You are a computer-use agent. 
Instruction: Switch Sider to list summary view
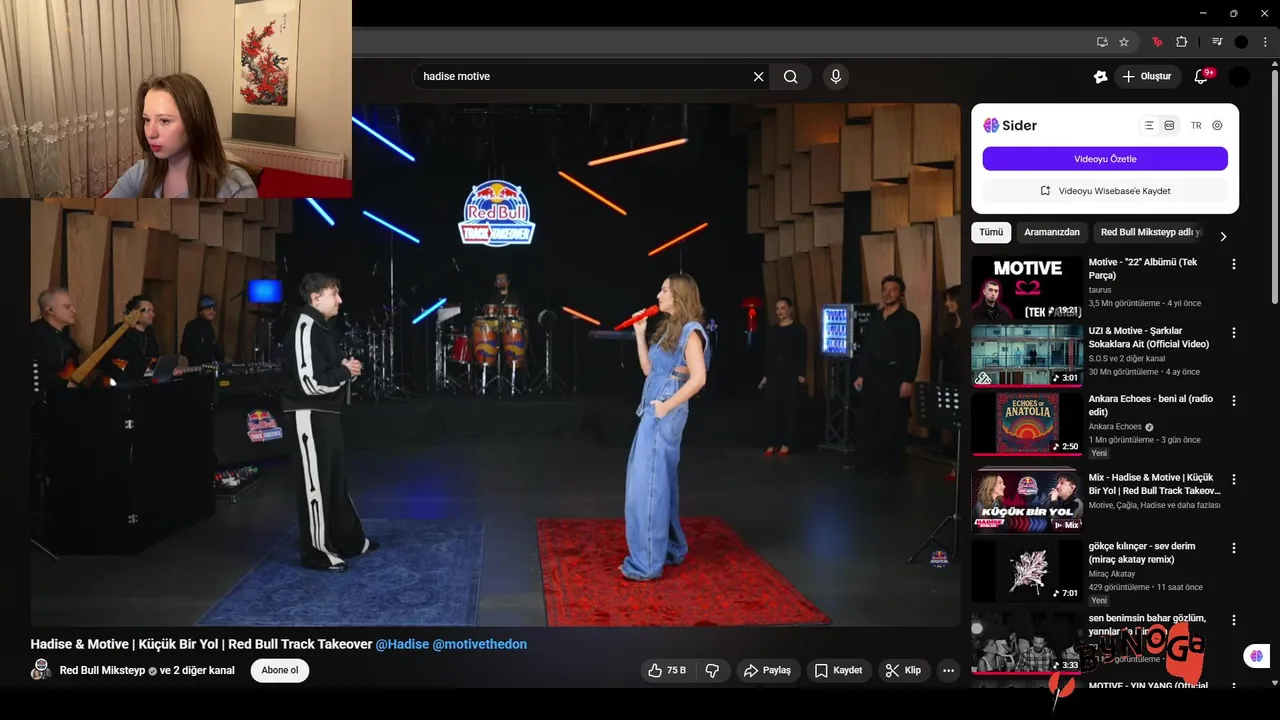[x=1149, y=125]
